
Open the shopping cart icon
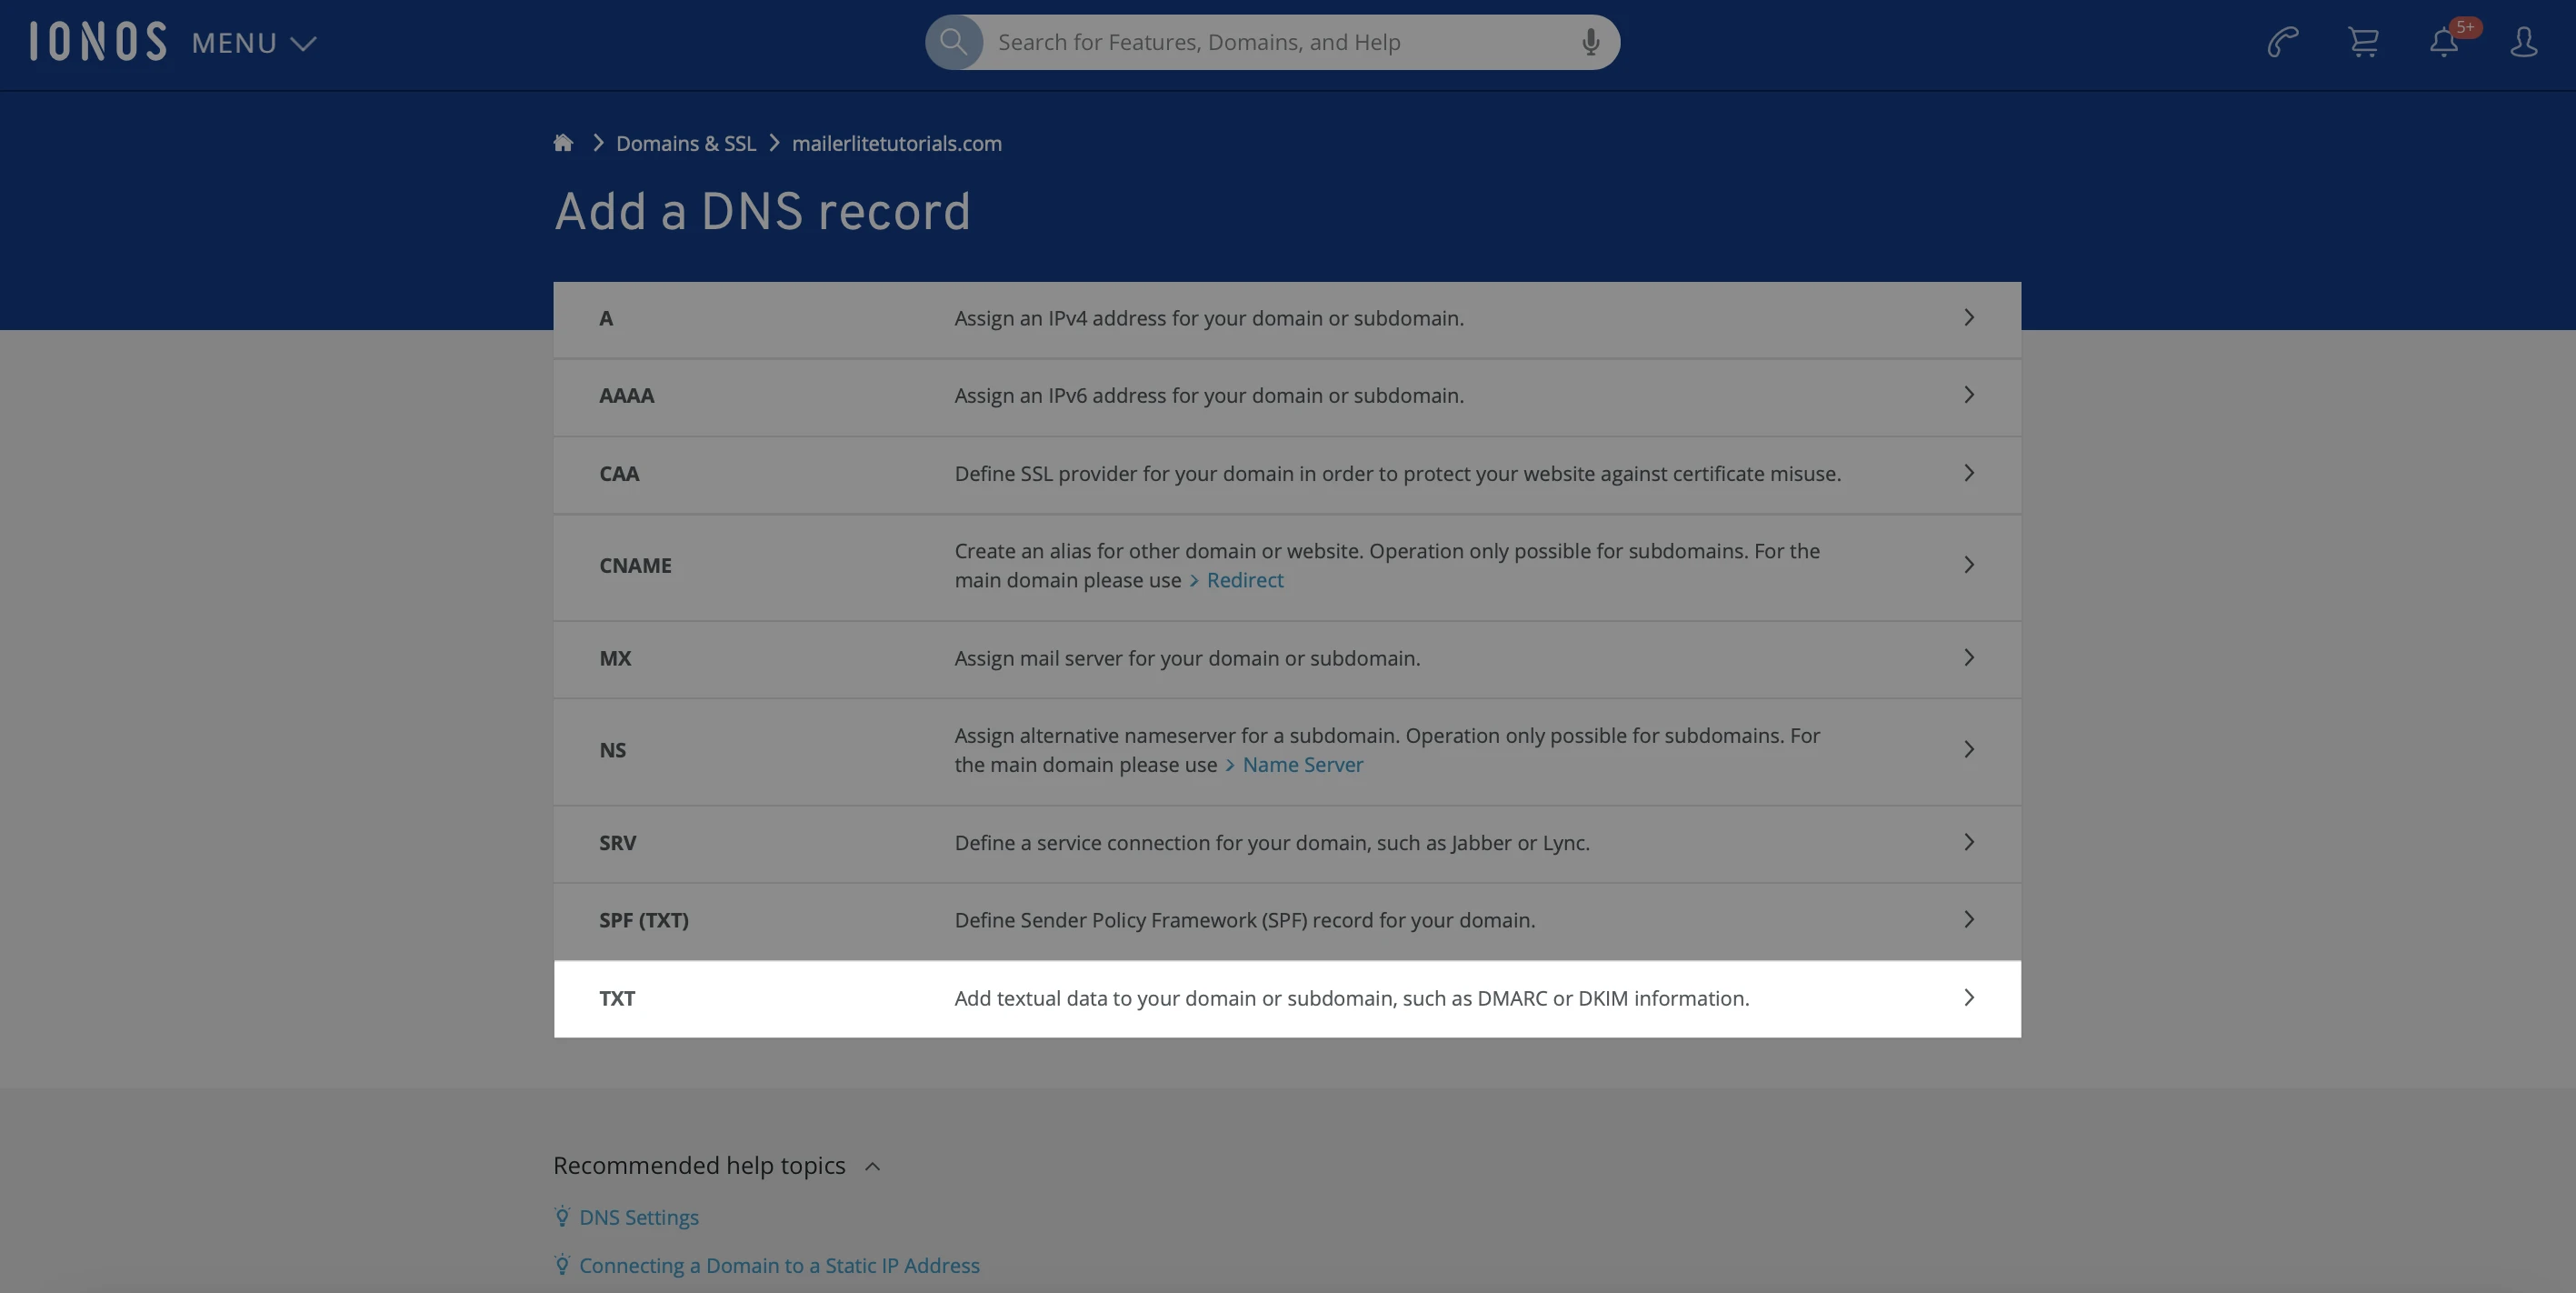(x=2363, y=42)
